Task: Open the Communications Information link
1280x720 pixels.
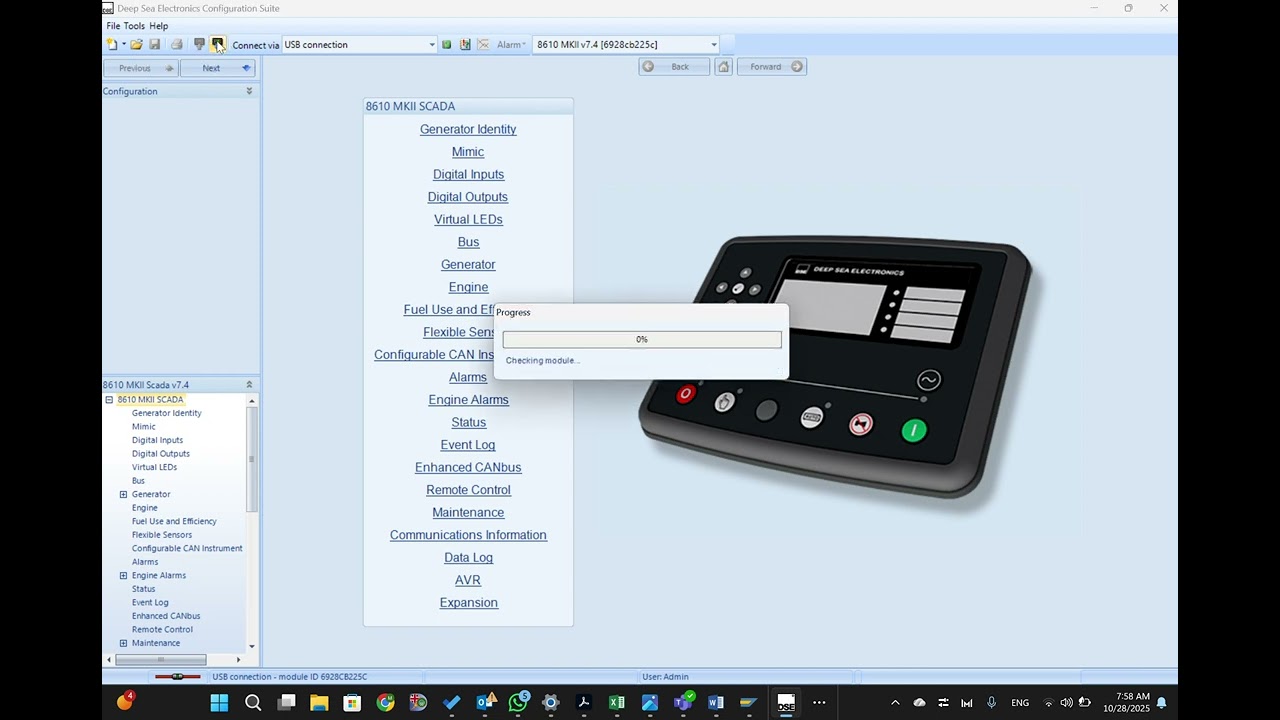Action: click(468, 535)
